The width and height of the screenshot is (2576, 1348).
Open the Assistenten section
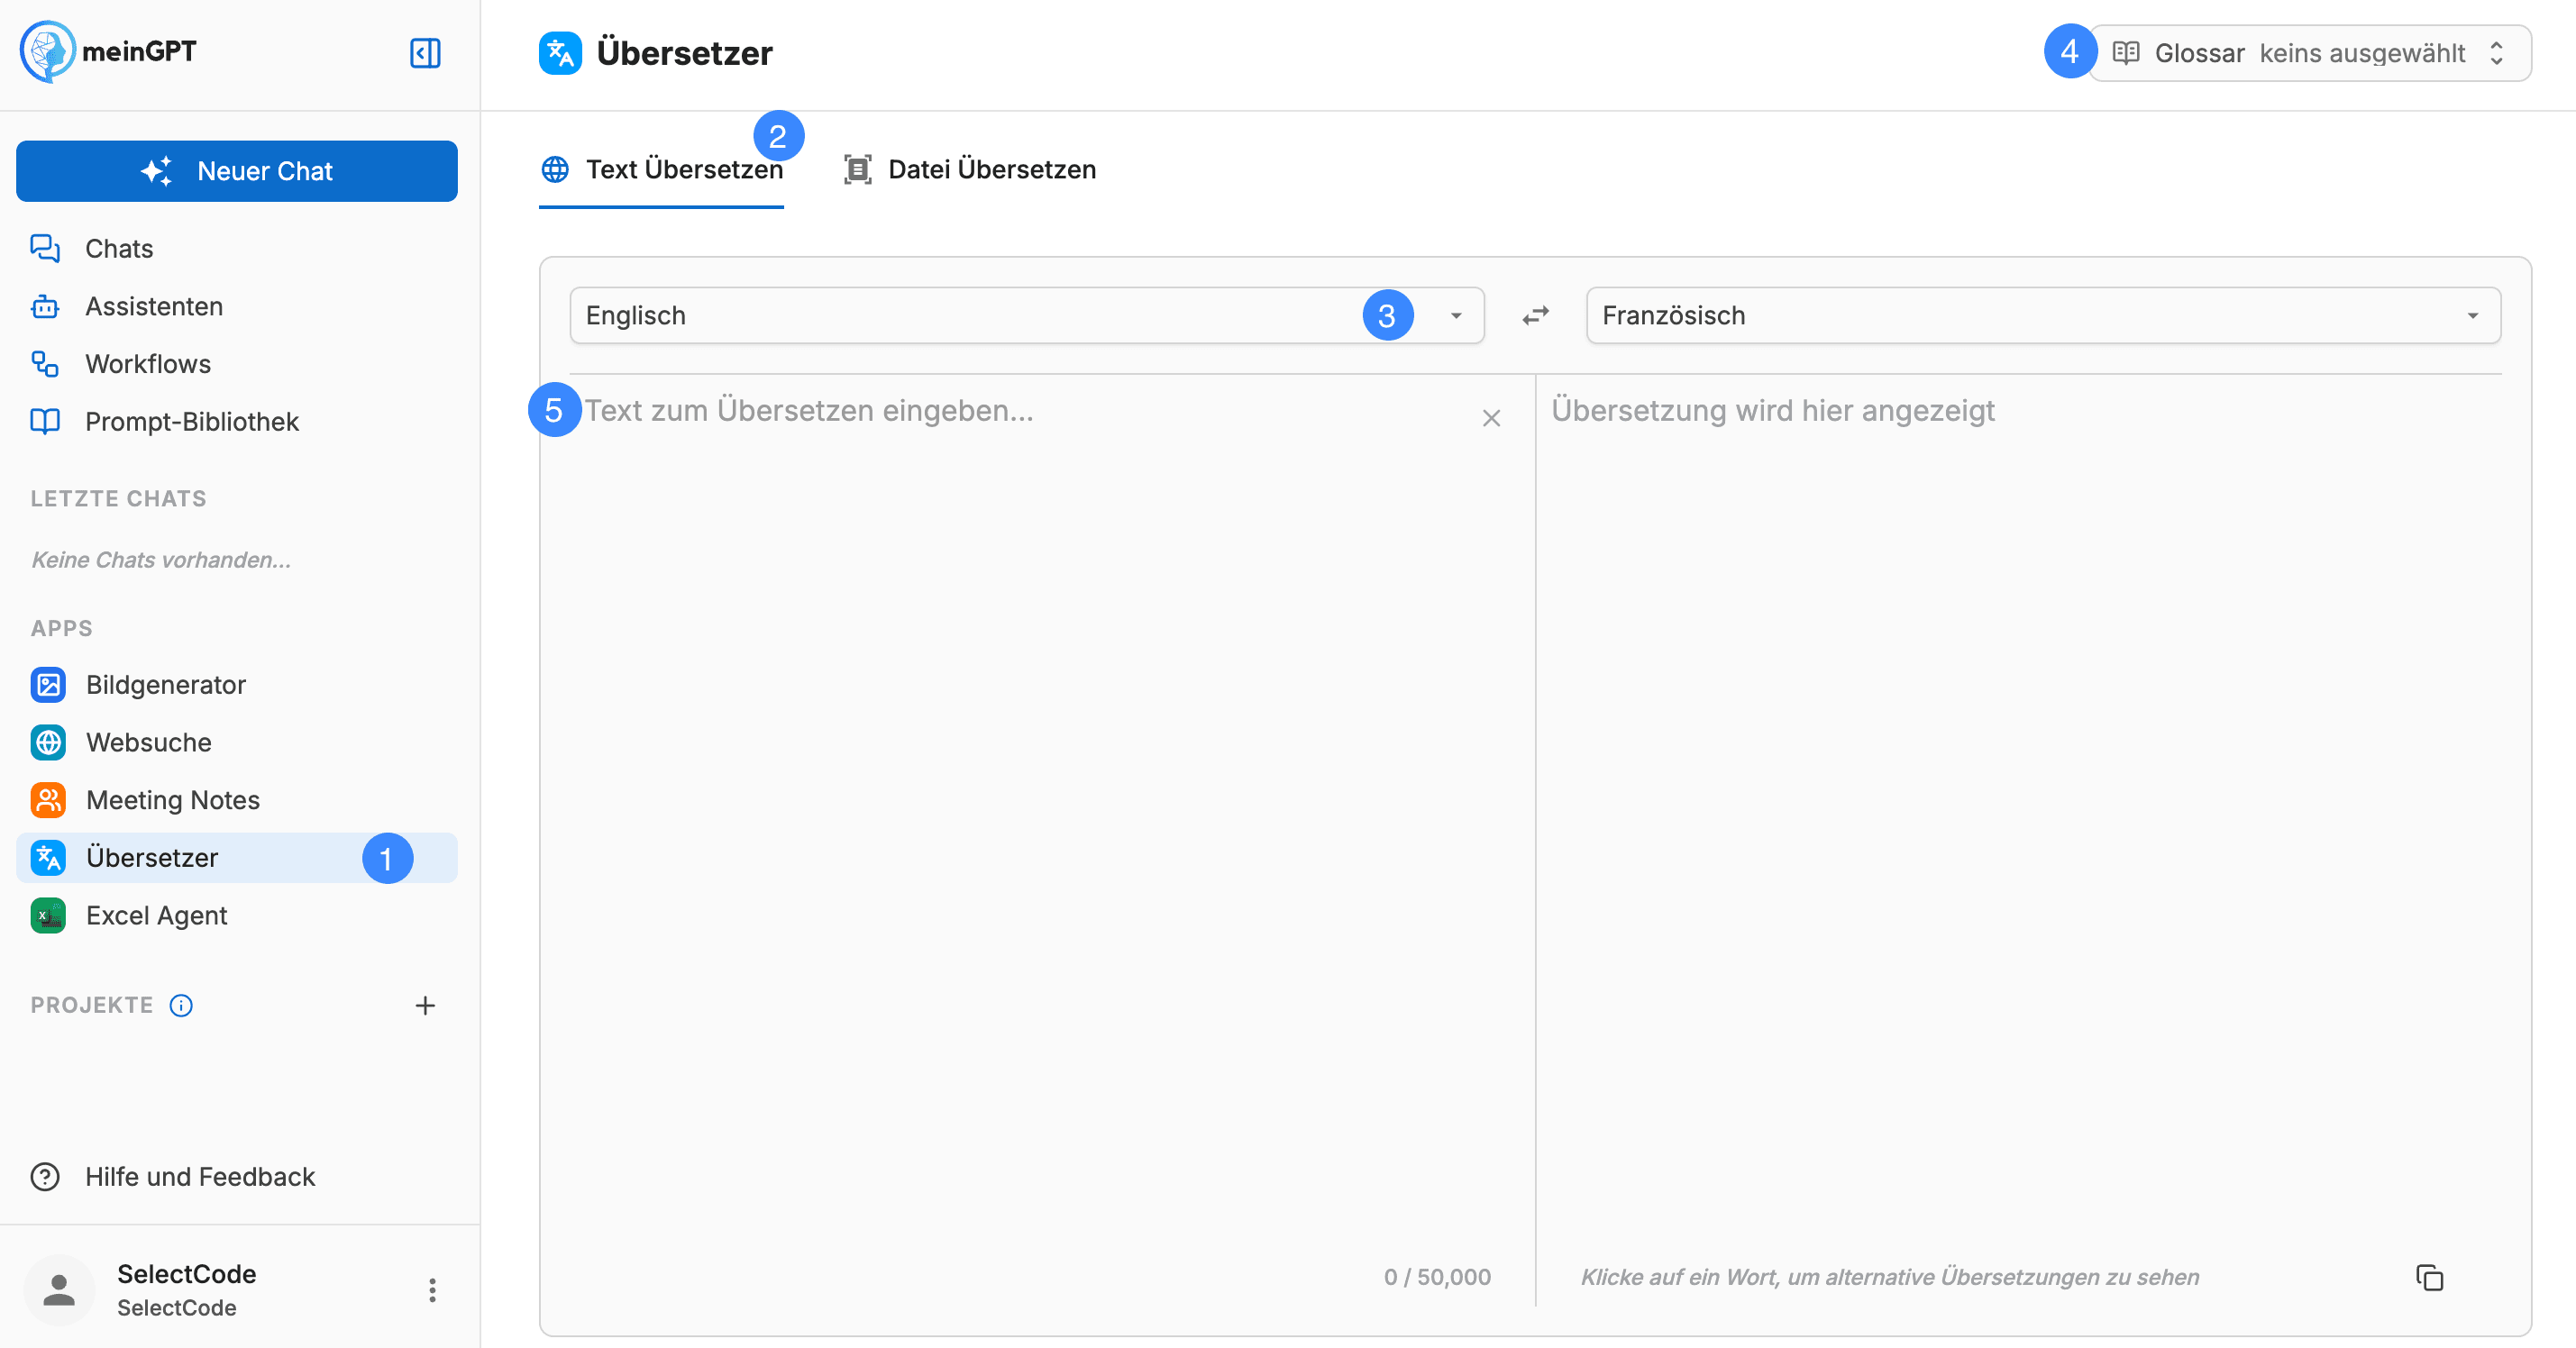[x=154, y=306]
